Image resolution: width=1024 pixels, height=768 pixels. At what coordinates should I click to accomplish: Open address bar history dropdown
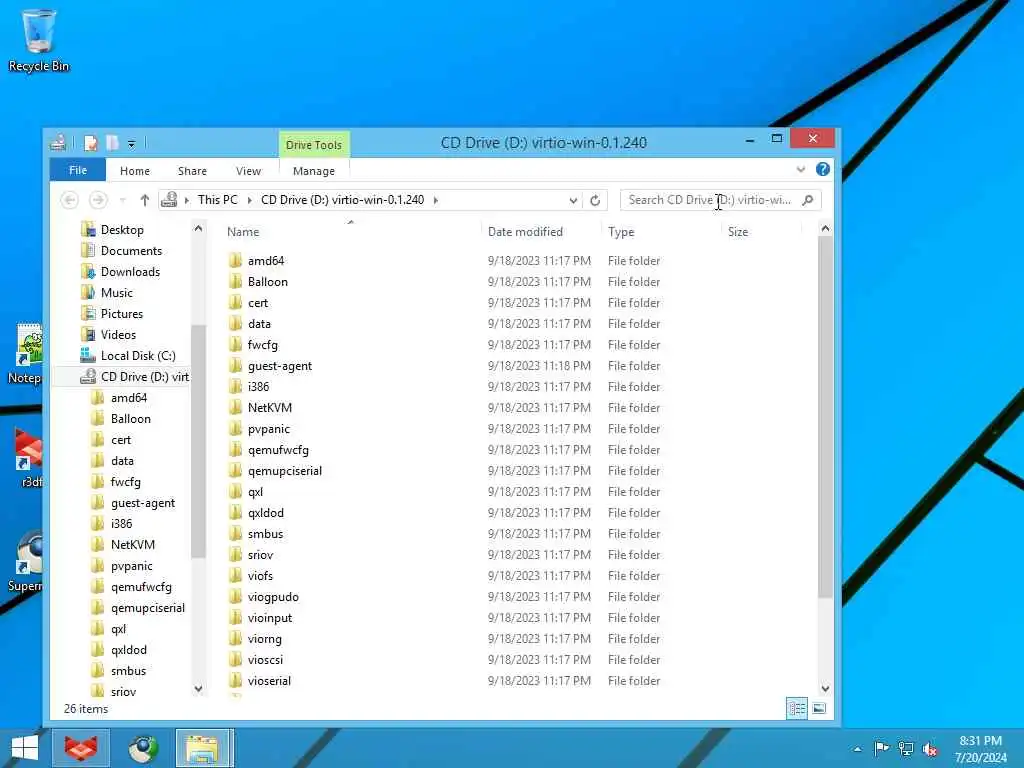pyautogui.click(x=573, y=200)
